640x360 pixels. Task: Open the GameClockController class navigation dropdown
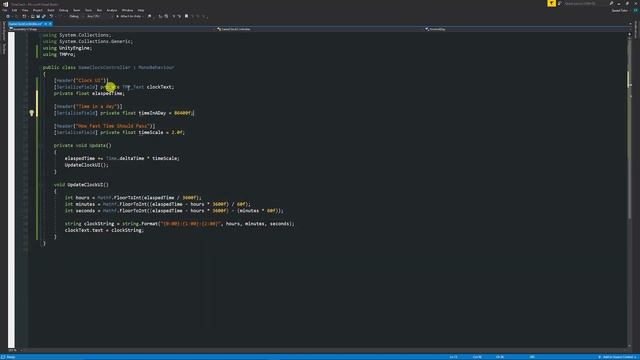319,29
